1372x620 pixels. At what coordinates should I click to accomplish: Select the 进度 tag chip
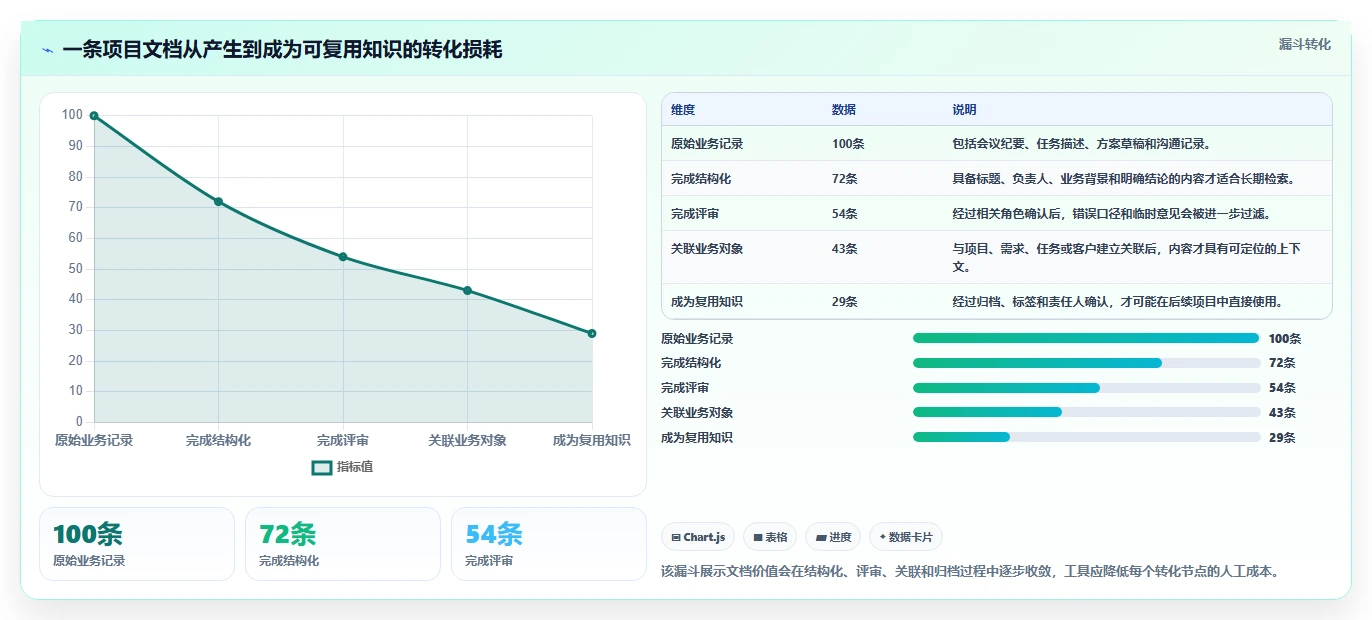(833, 537)
